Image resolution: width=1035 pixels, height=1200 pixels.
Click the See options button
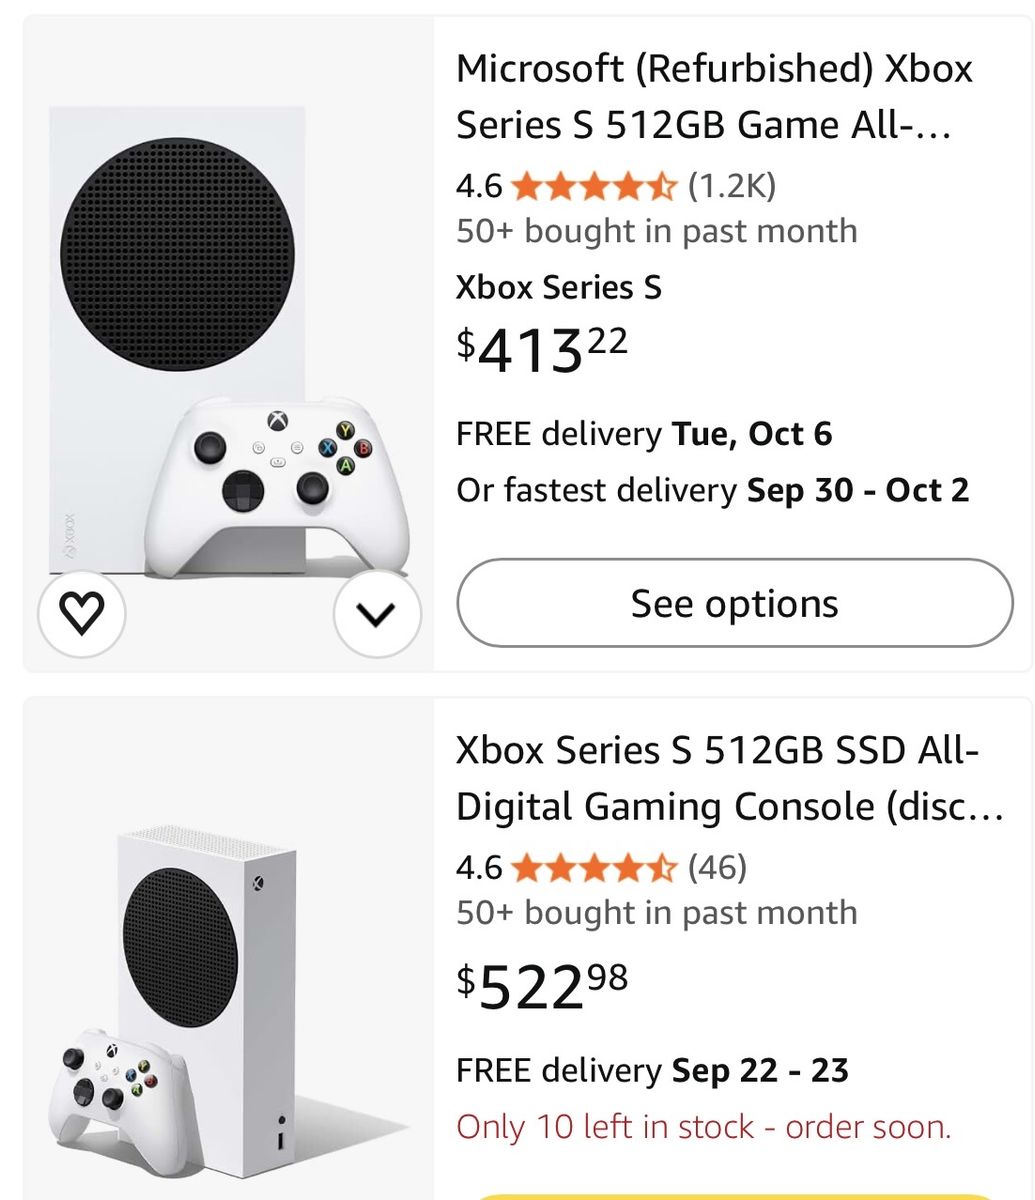pyautogui.click(x=735, y=603)
